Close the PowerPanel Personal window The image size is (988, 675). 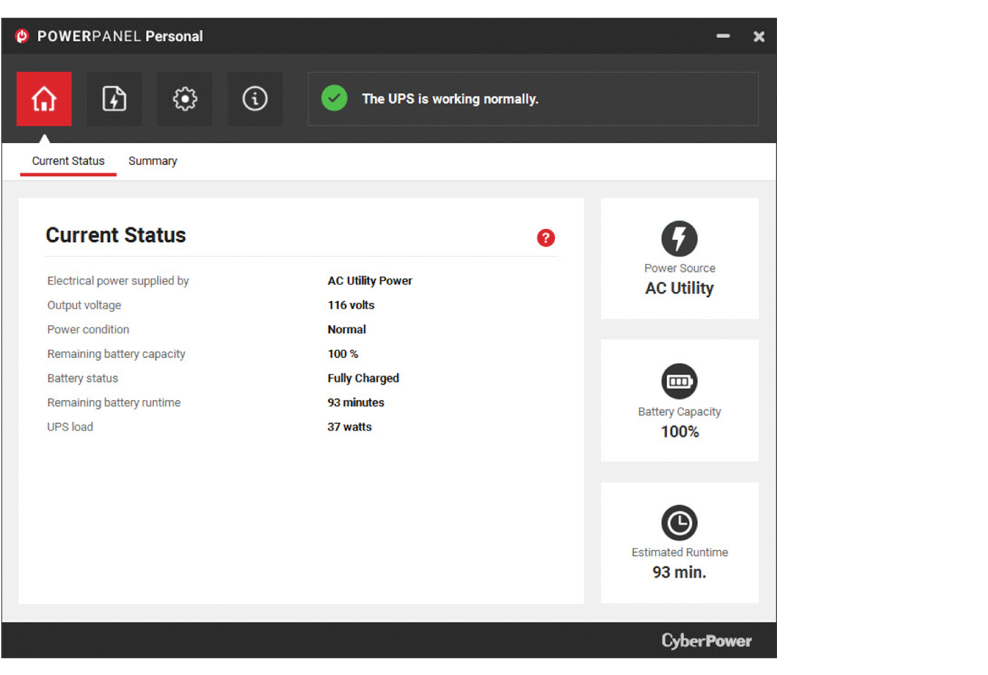coord(759,37)
